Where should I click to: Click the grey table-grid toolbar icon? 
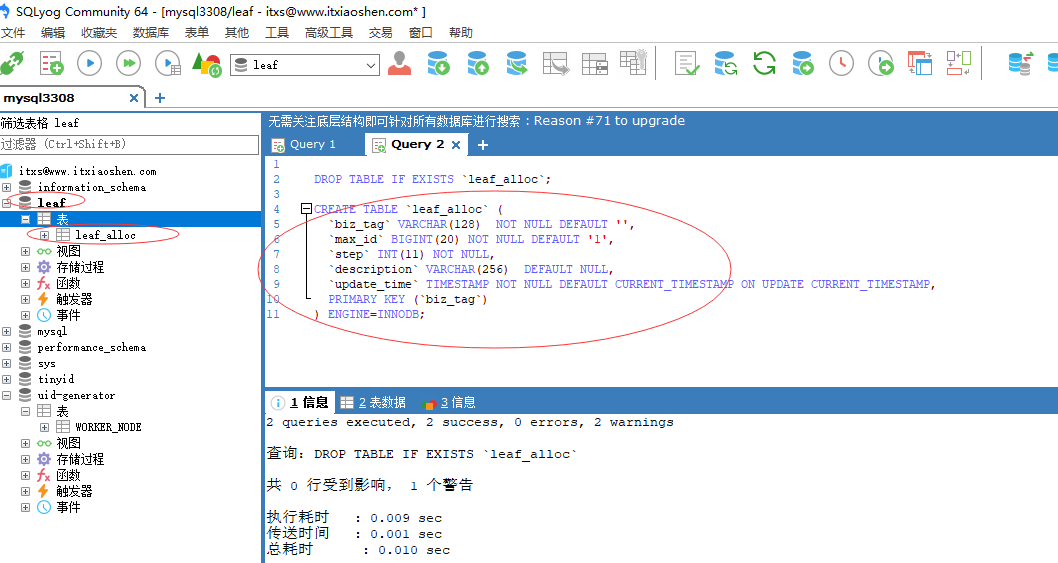594,64
